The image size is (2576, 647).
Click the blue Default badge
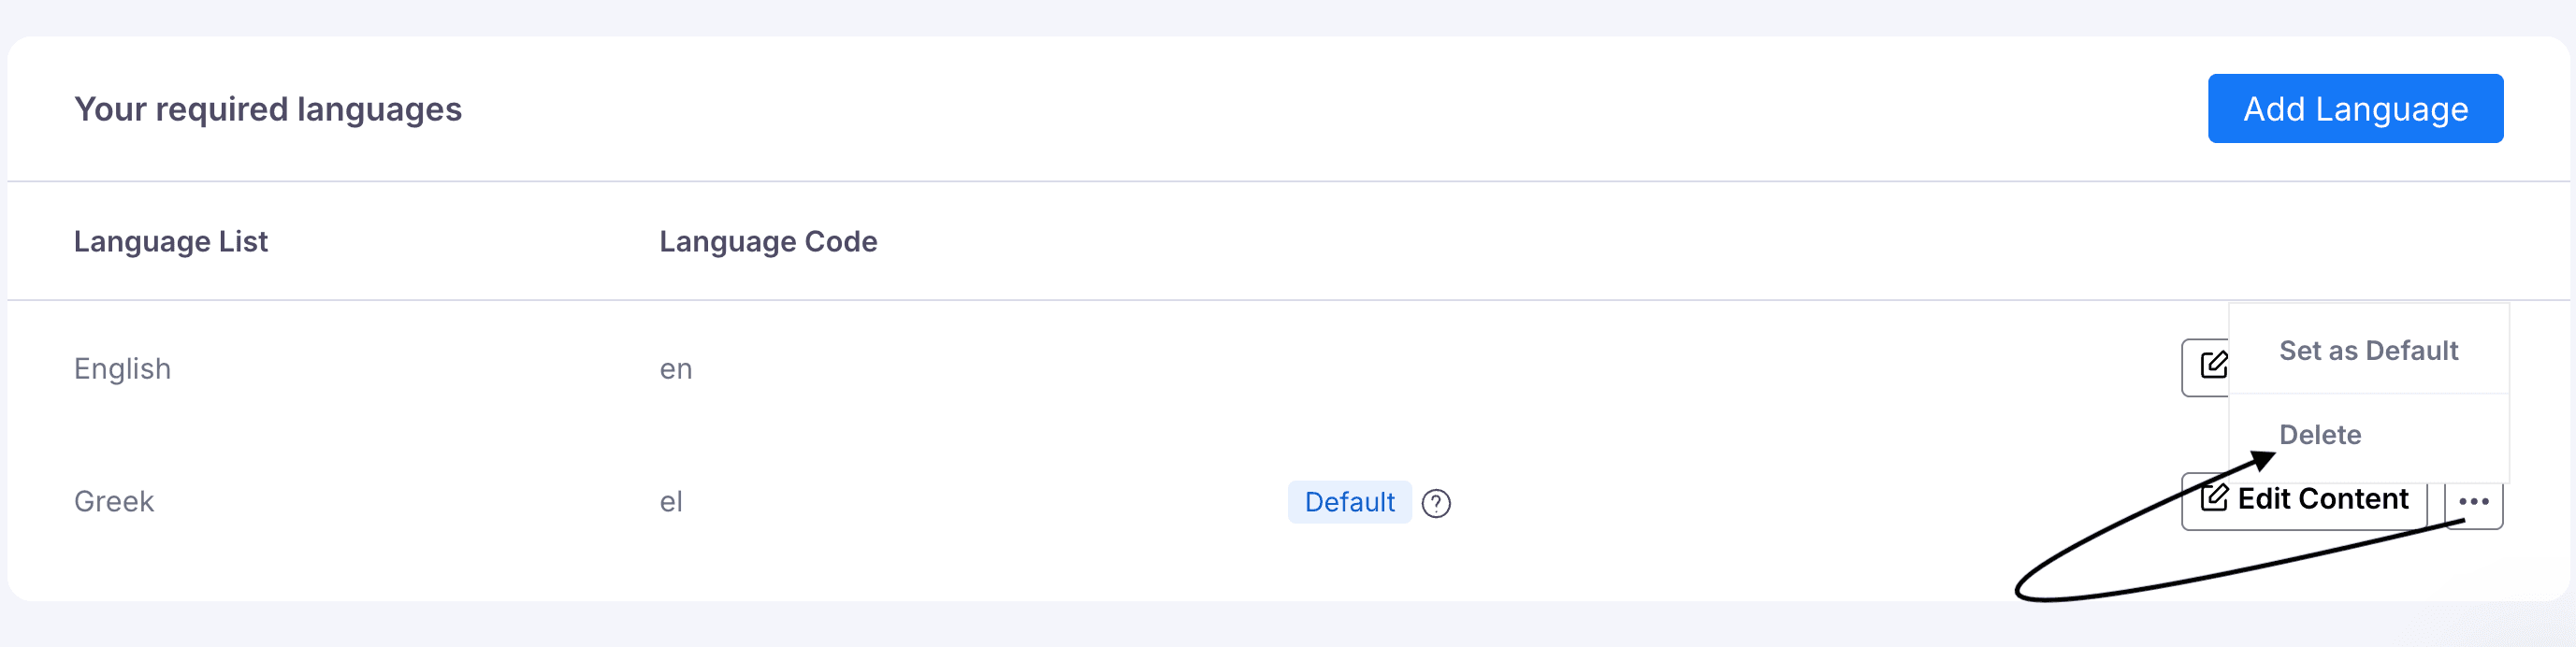(x=1349, y=502)
